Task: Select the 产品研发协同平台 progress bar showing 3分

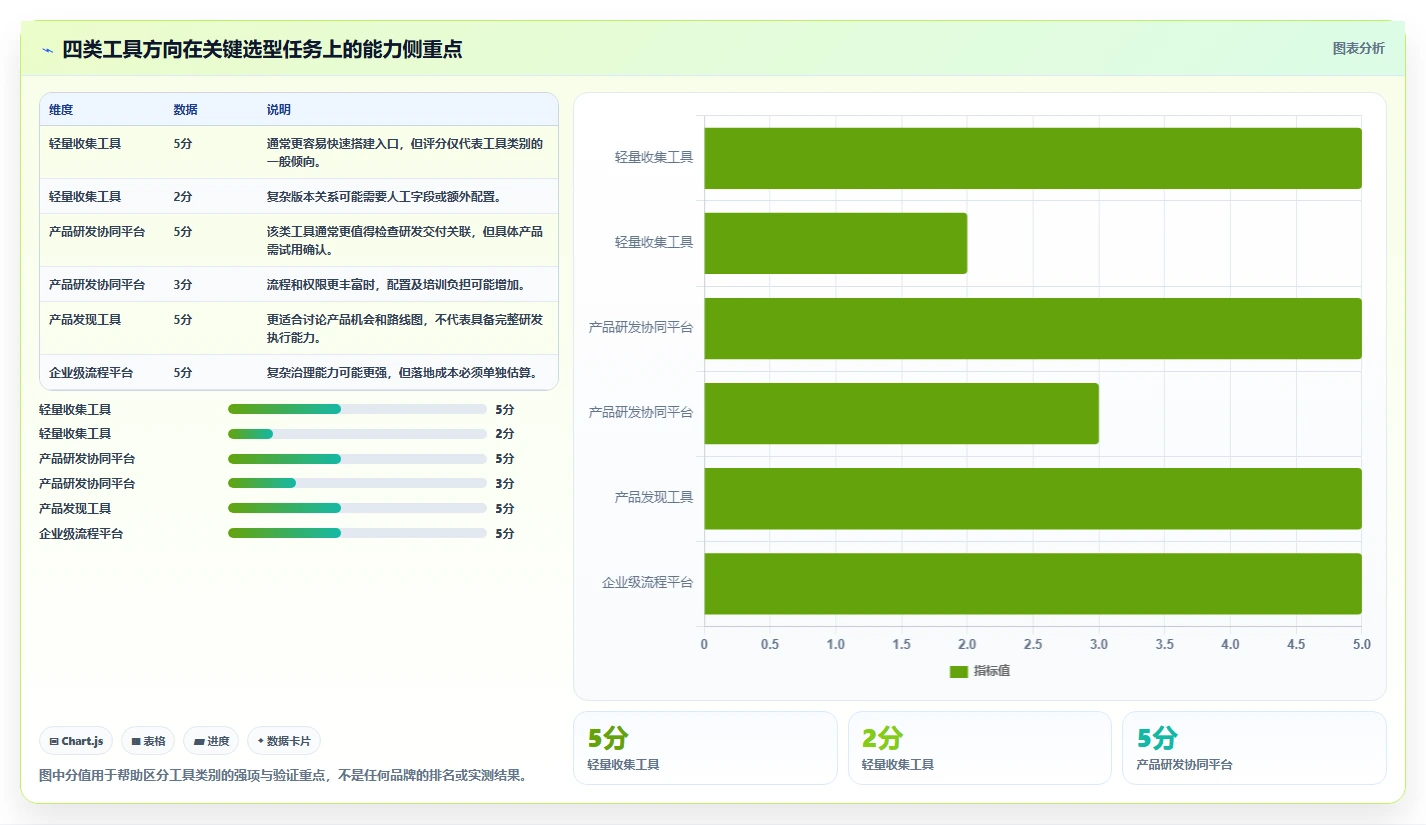Action: click(x=357, y=484)
